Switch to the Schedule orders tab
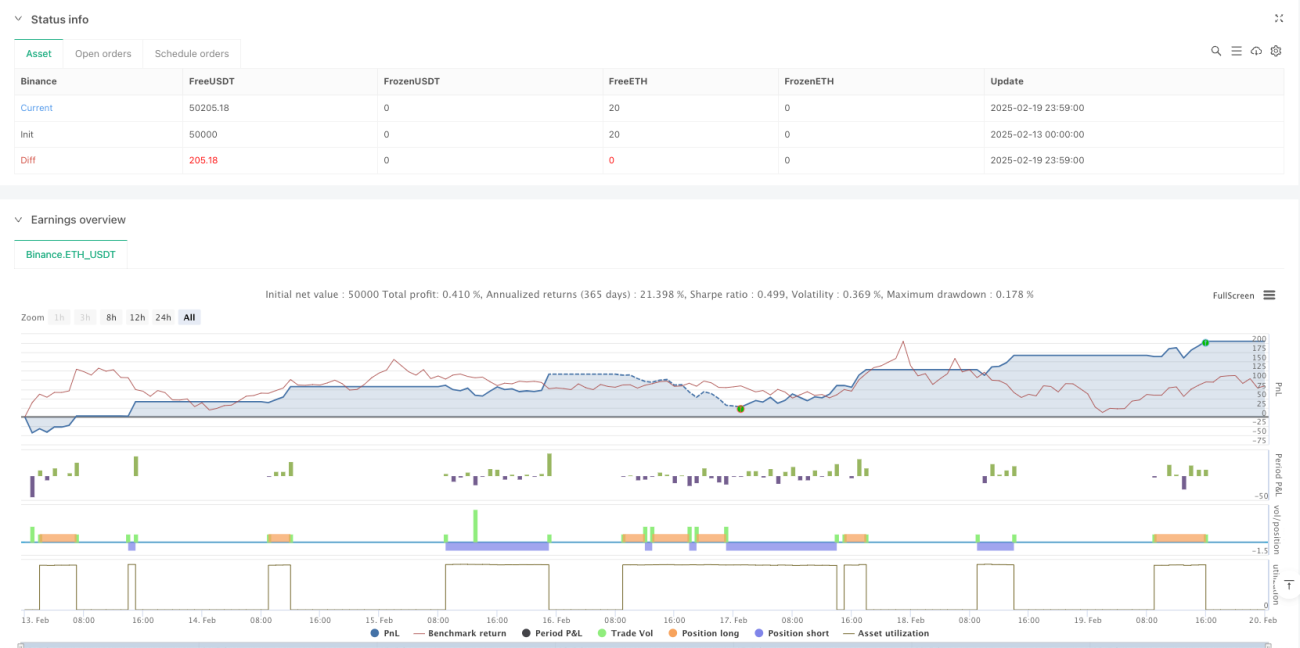Viewport: 1300px width, 648px height. coord(192,54)
